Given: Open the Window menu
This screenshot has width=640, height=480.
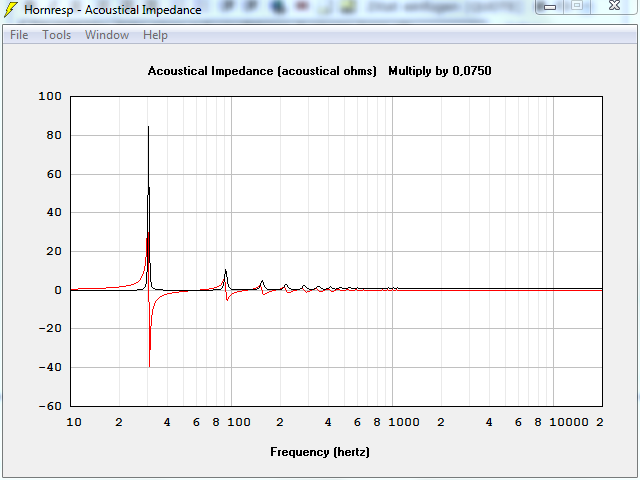Looking at the screenshot, I should (107, 35).
